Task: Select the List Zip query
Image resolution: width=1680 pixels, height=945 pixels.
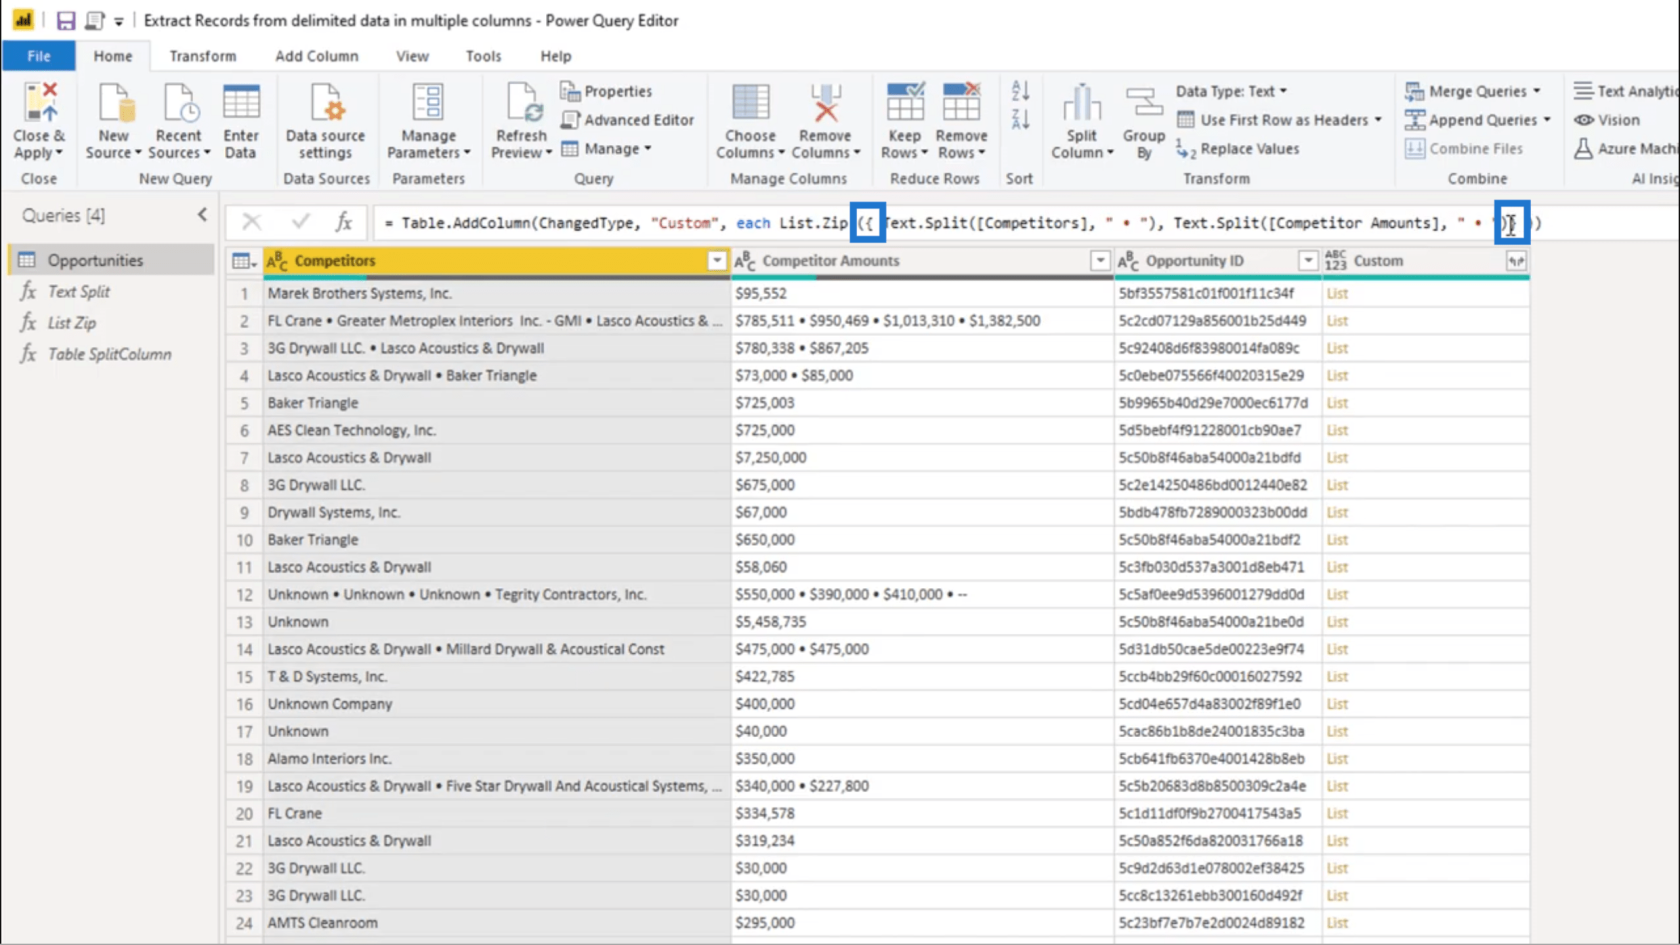Action: [x=110, y=323]
